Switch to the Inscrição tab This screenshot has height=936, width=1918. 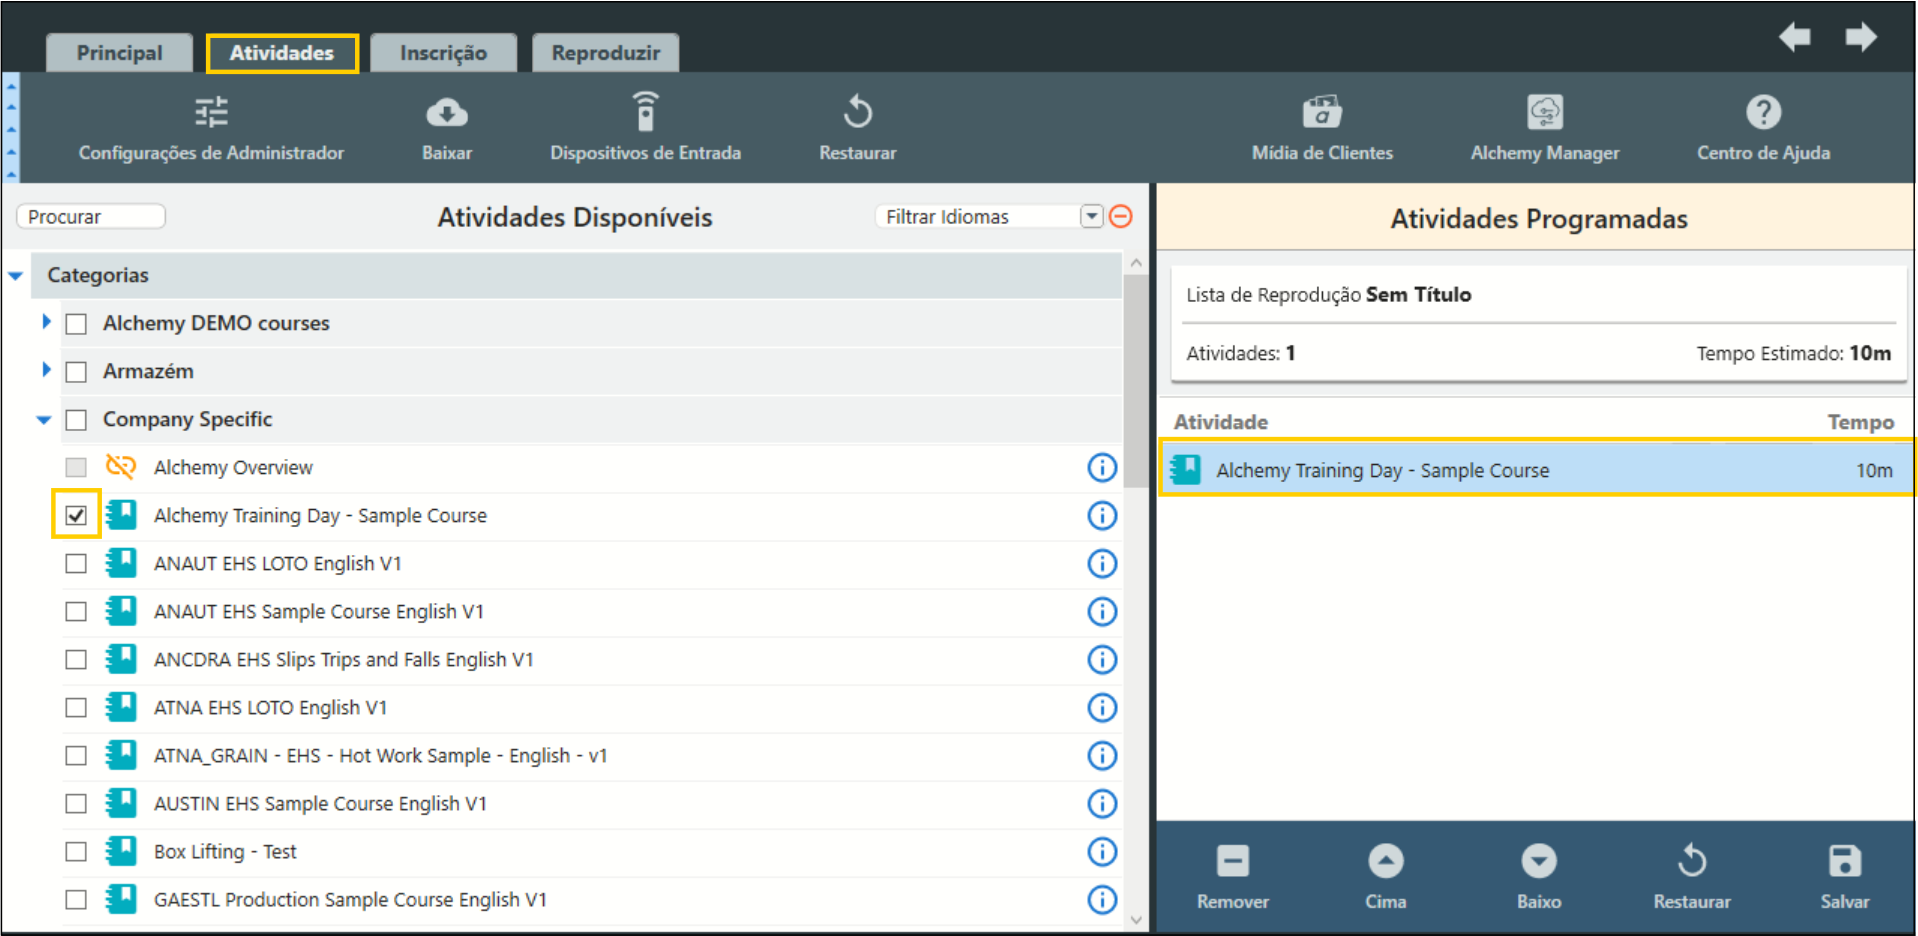(x=443, y=53)
